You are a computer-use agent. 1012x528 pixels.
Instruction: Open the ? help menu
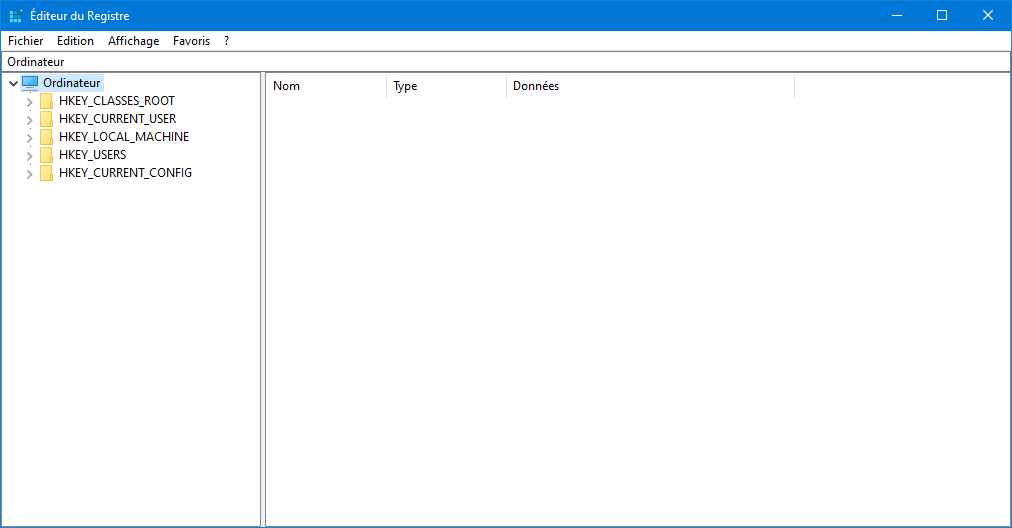[227, 41]
